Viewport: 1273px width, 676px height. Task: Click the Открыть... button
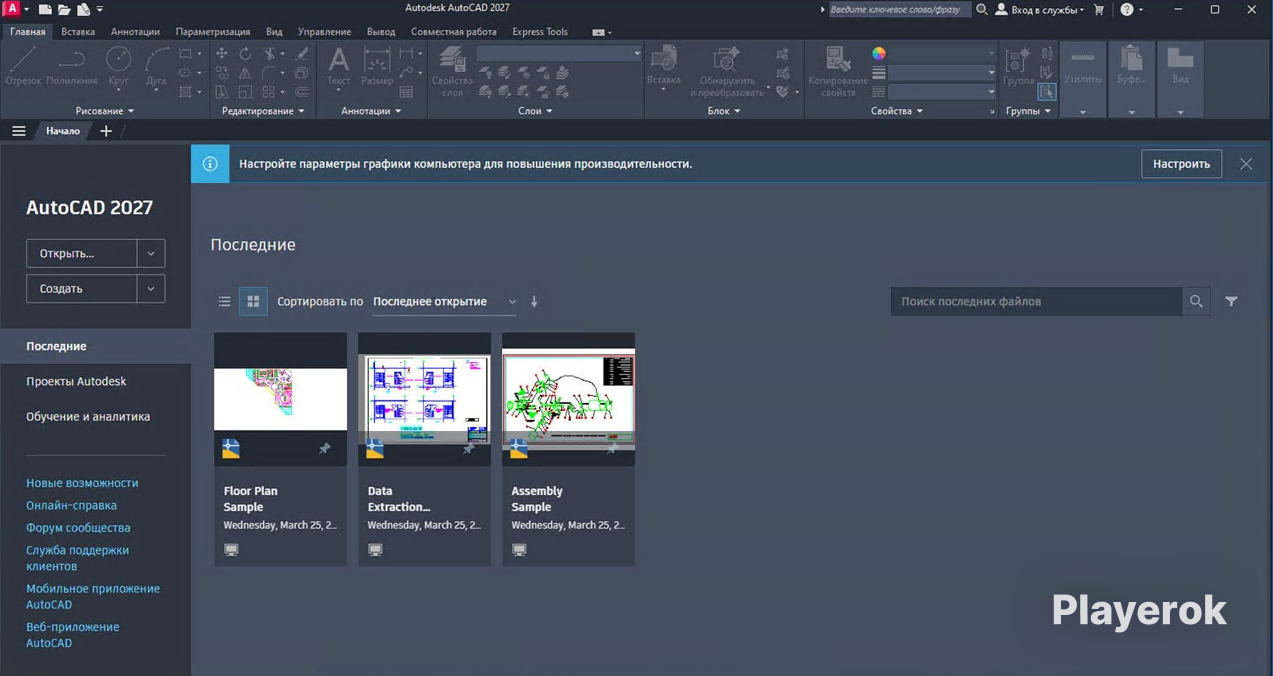point(81,253)
